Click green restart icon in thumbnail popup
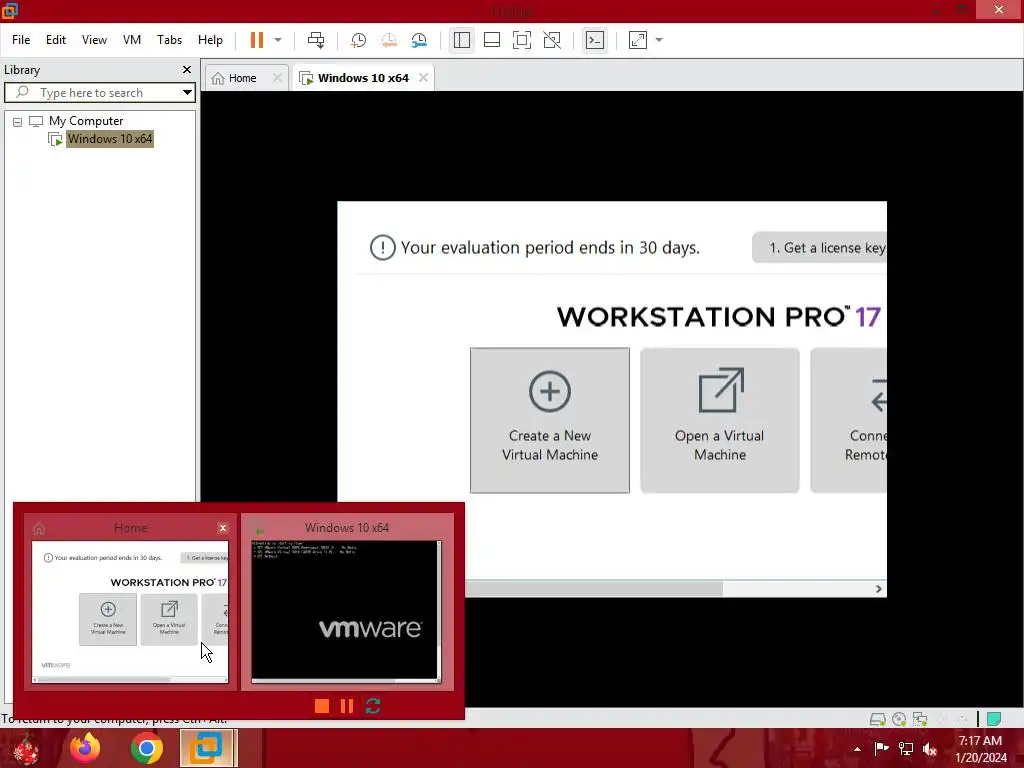 point(373,706)
